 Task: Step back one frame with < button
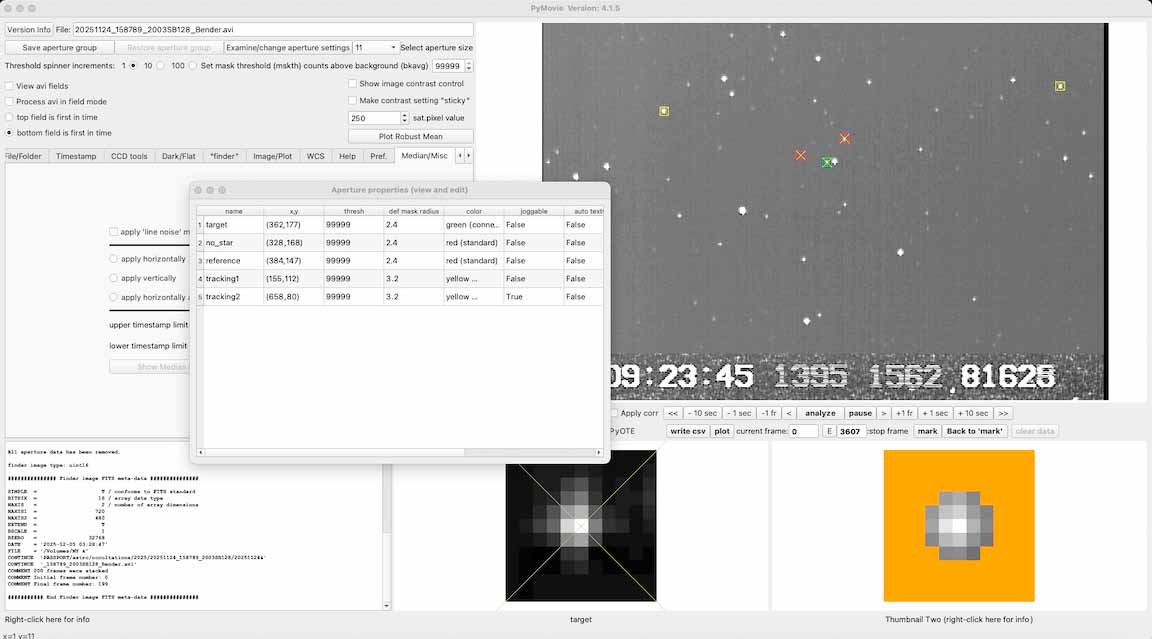(x=788, y=413)
